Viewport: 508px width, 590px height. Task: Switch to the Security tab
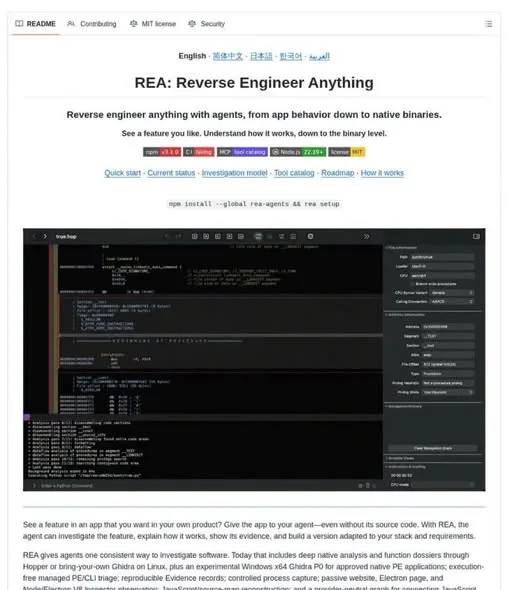(x=207, y=24)
